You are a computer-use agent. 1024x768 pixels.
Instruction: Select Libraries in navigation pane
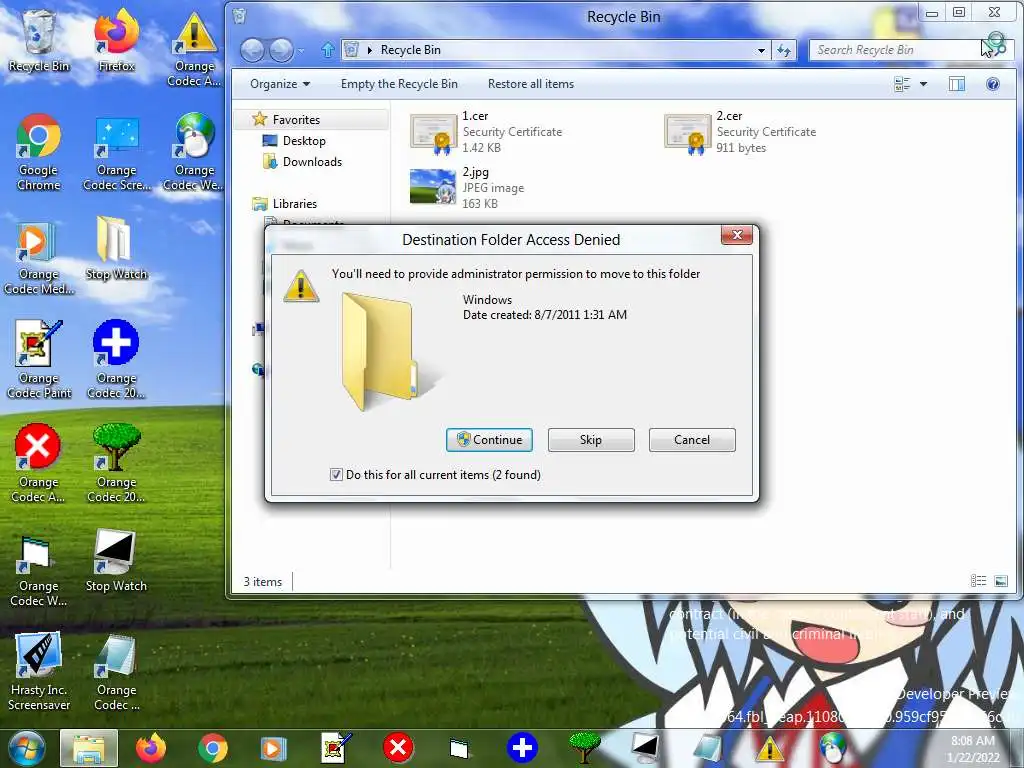coord(295,204)
